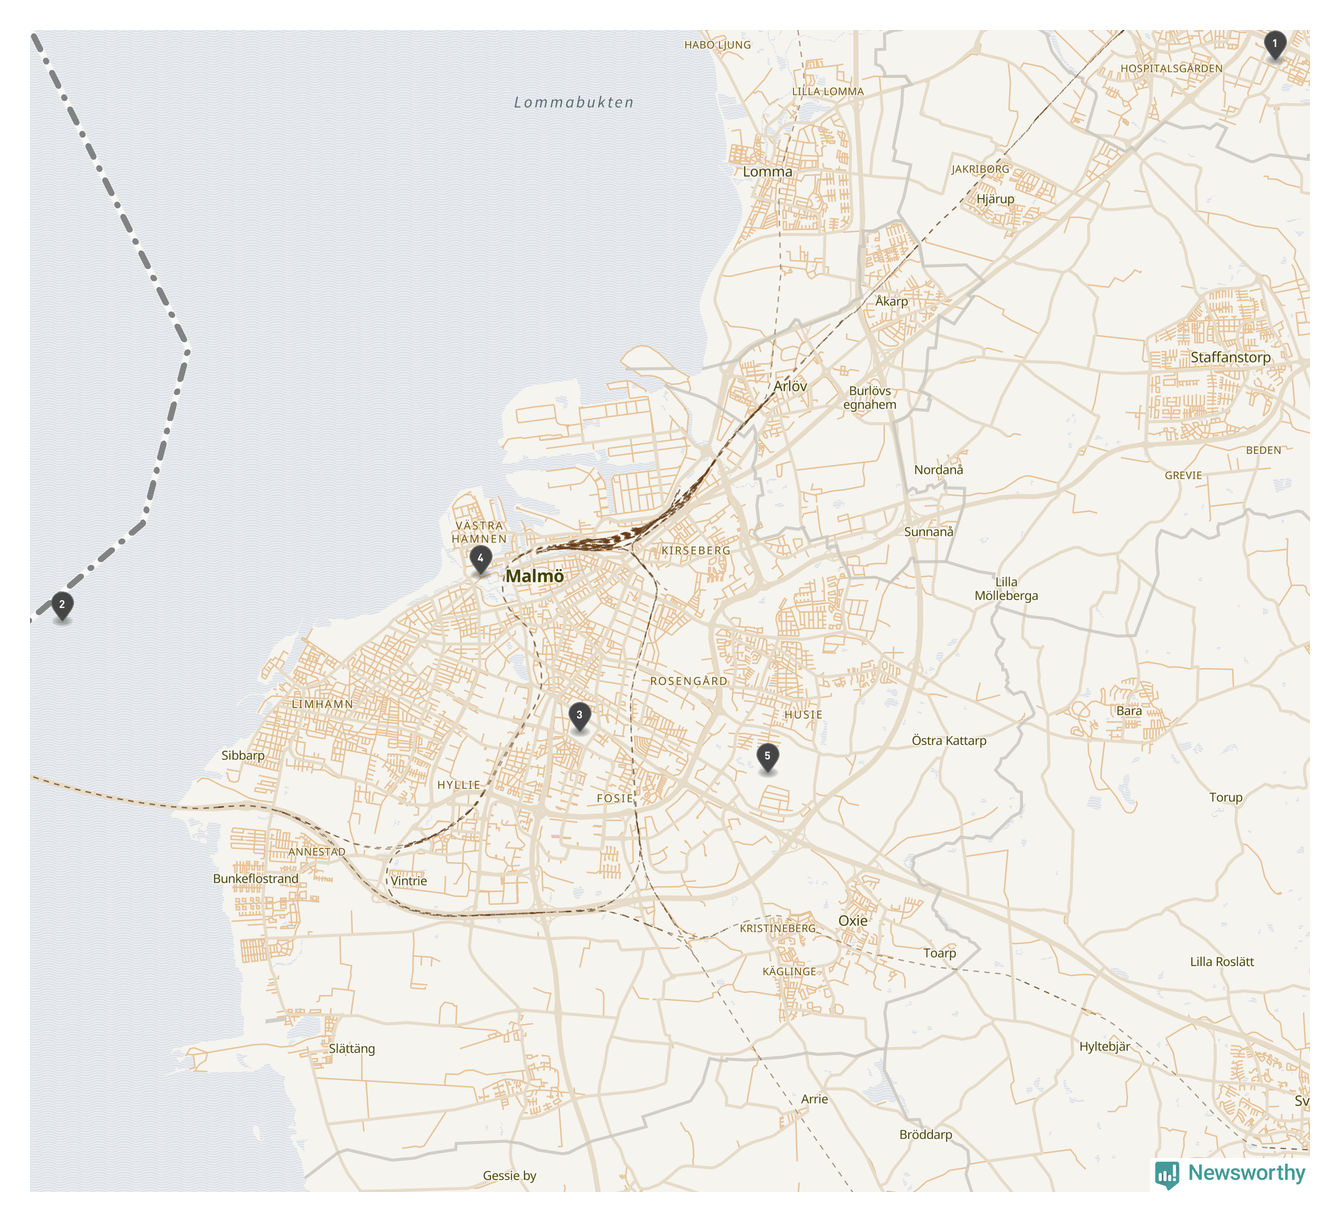
Task: Select the Lilla Lomma label
Action: (828, 92)
